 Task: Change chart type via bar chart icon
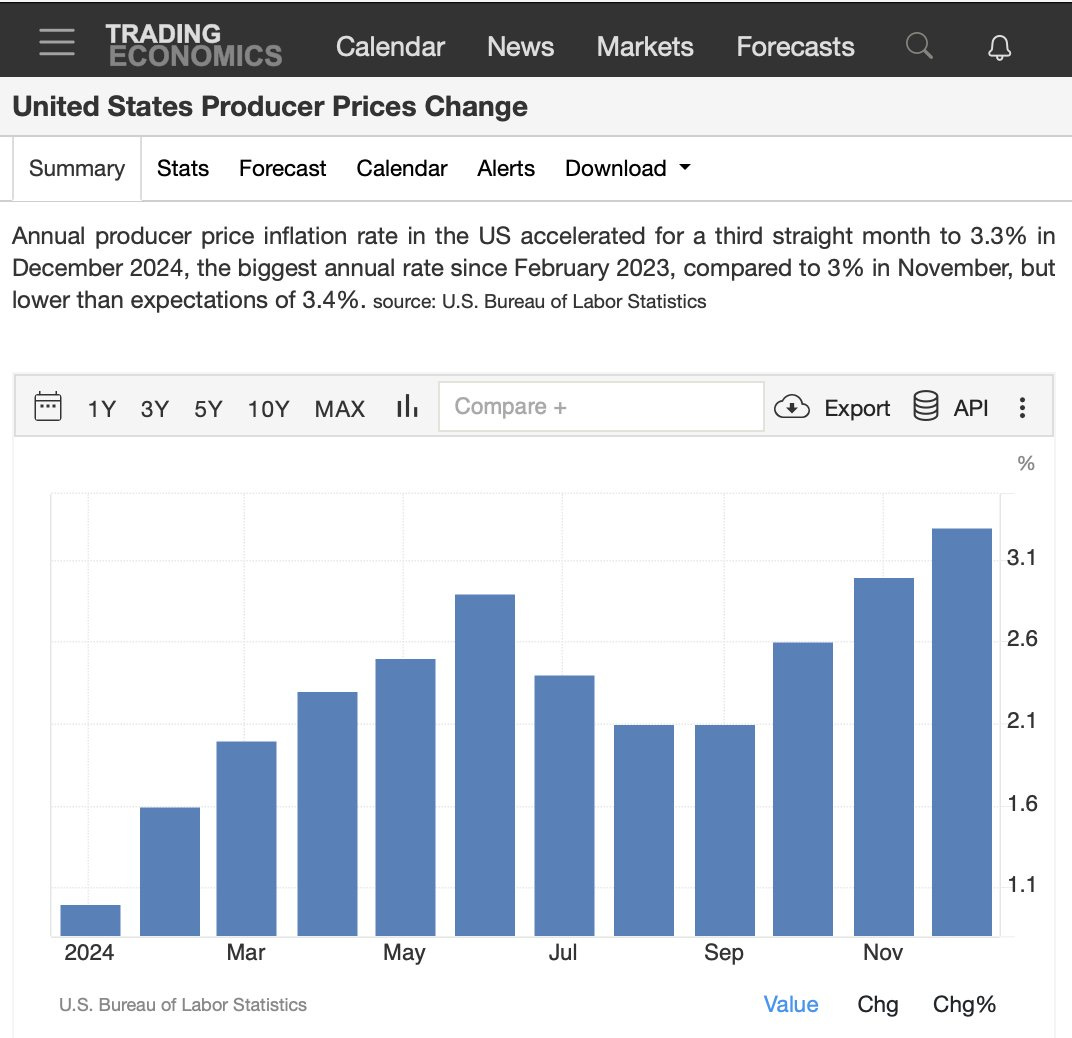[407, 406]
